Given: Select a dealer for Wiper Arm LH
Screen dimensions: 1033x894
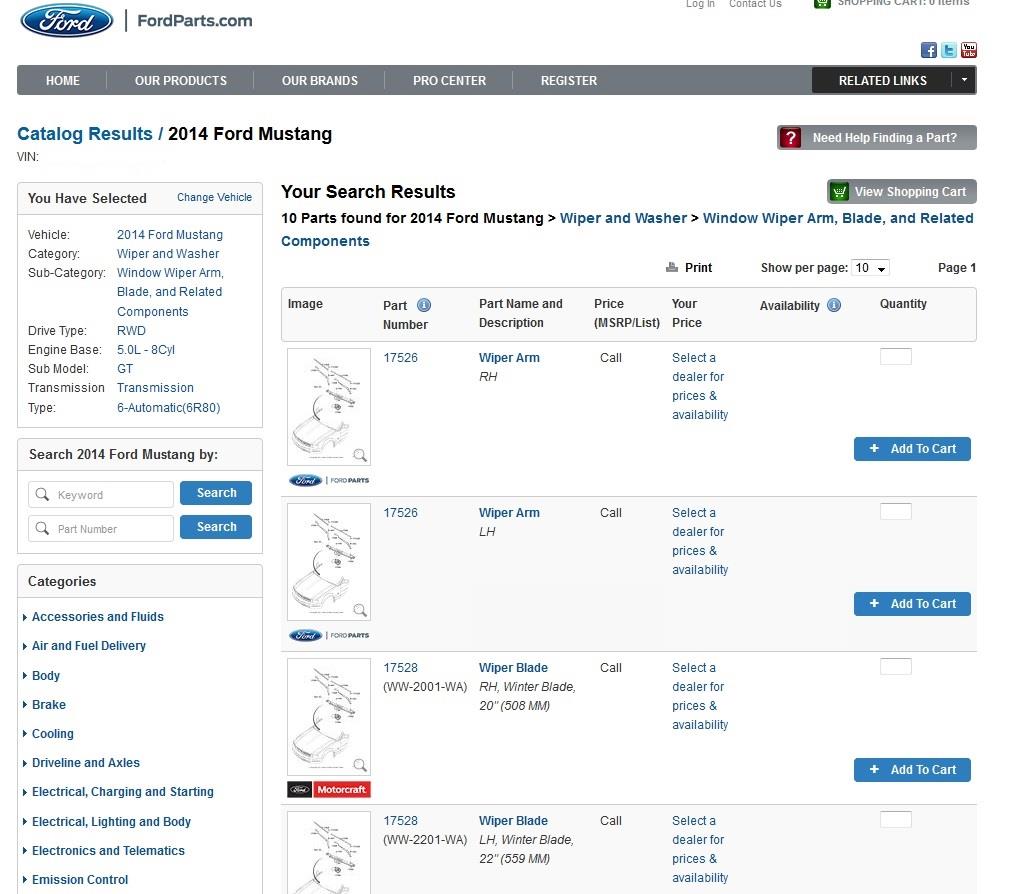Looking at the screenshot, I should (x=700, y=541).
